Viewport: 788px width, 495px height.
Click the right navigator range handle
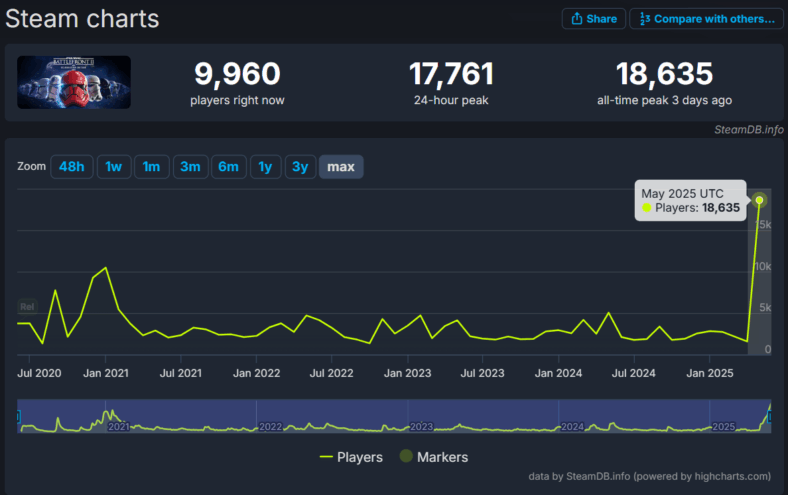point(769,416)
